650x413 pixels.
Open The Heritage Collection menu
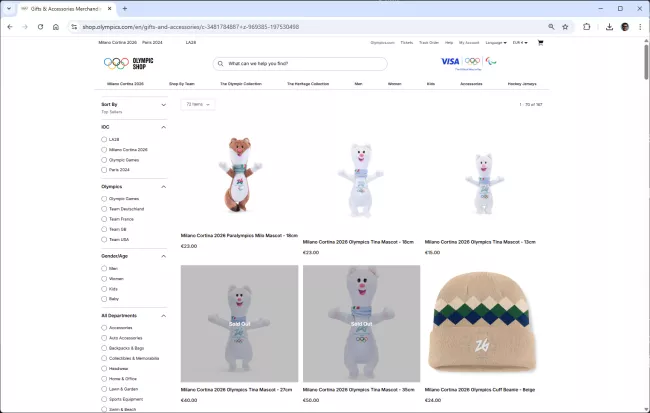click(307, 84)
